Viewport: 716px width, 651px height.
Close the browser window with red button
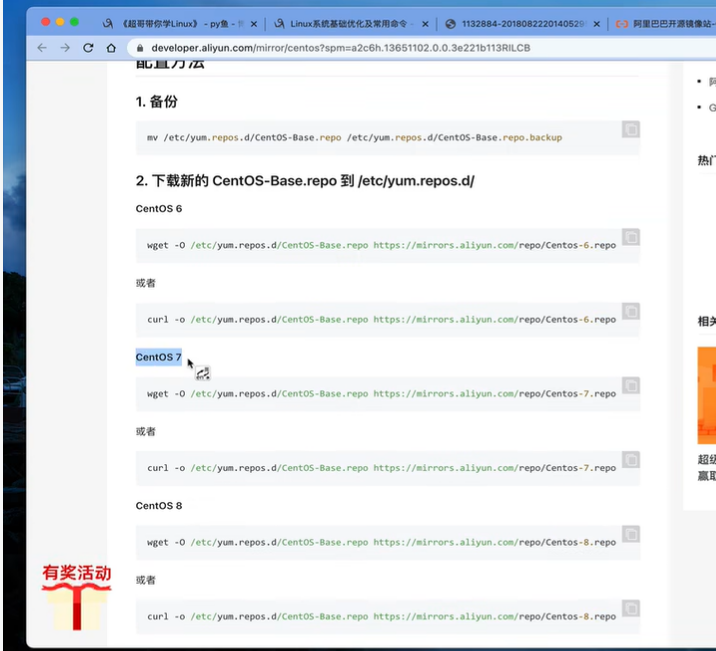45,22
